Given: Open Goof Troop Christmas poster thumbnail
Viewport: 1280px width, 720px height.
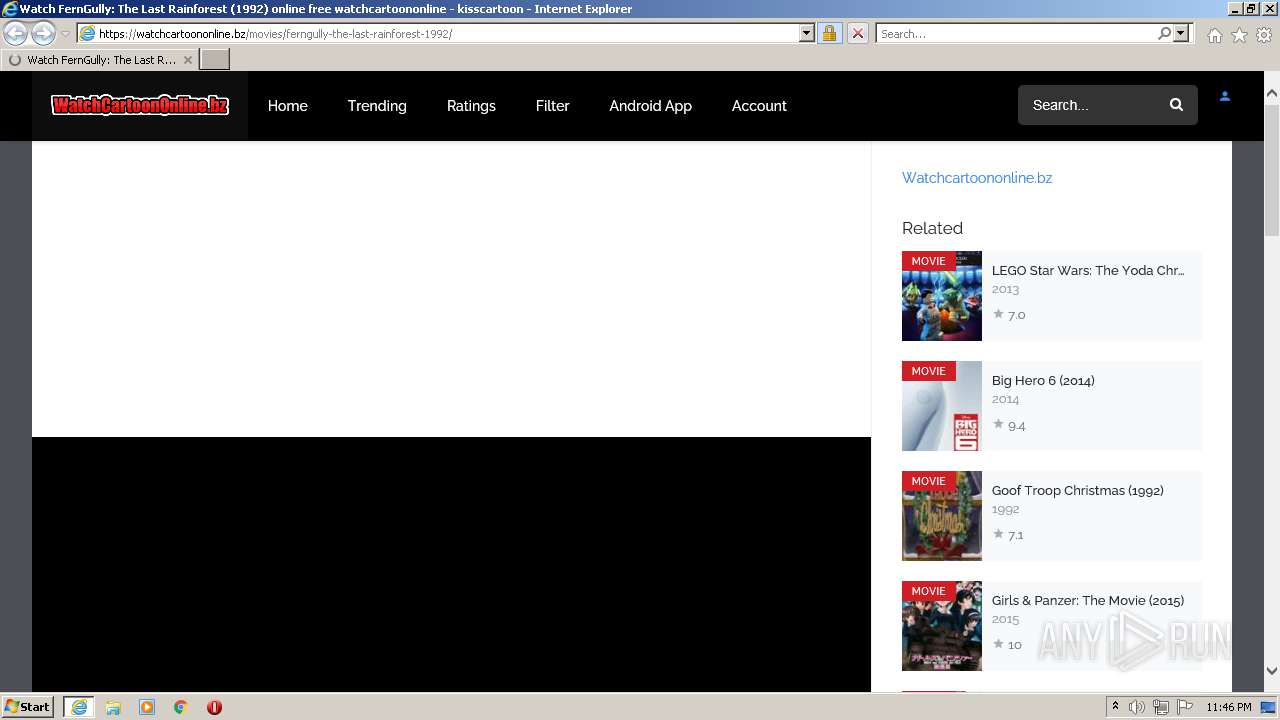Looking at the screenshot, I should click(942, 516).
